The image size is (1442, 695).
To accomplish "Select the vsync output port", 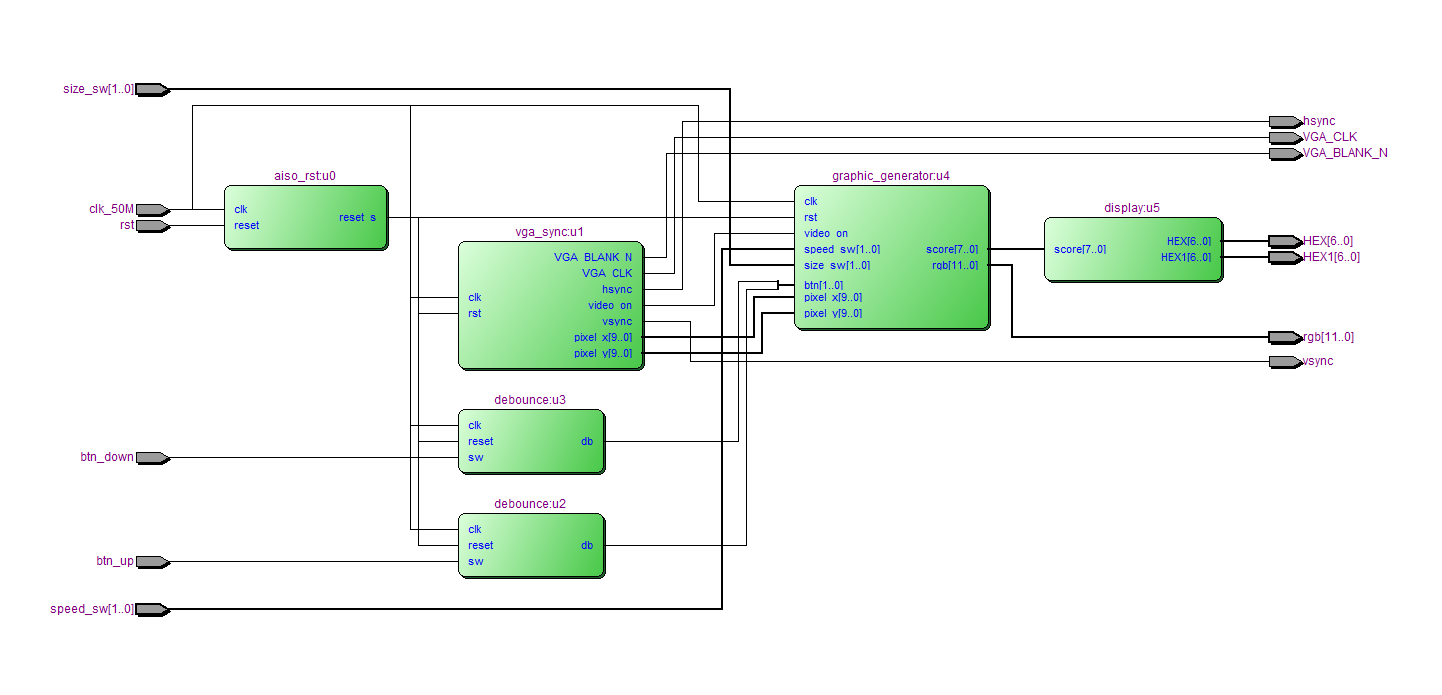I will (x=1283, y=361).
